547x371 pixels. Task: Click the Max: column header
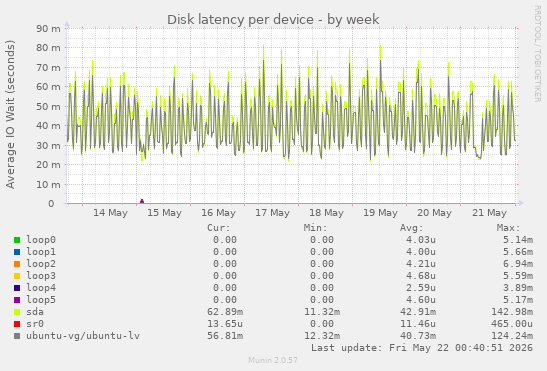(508, 228)
